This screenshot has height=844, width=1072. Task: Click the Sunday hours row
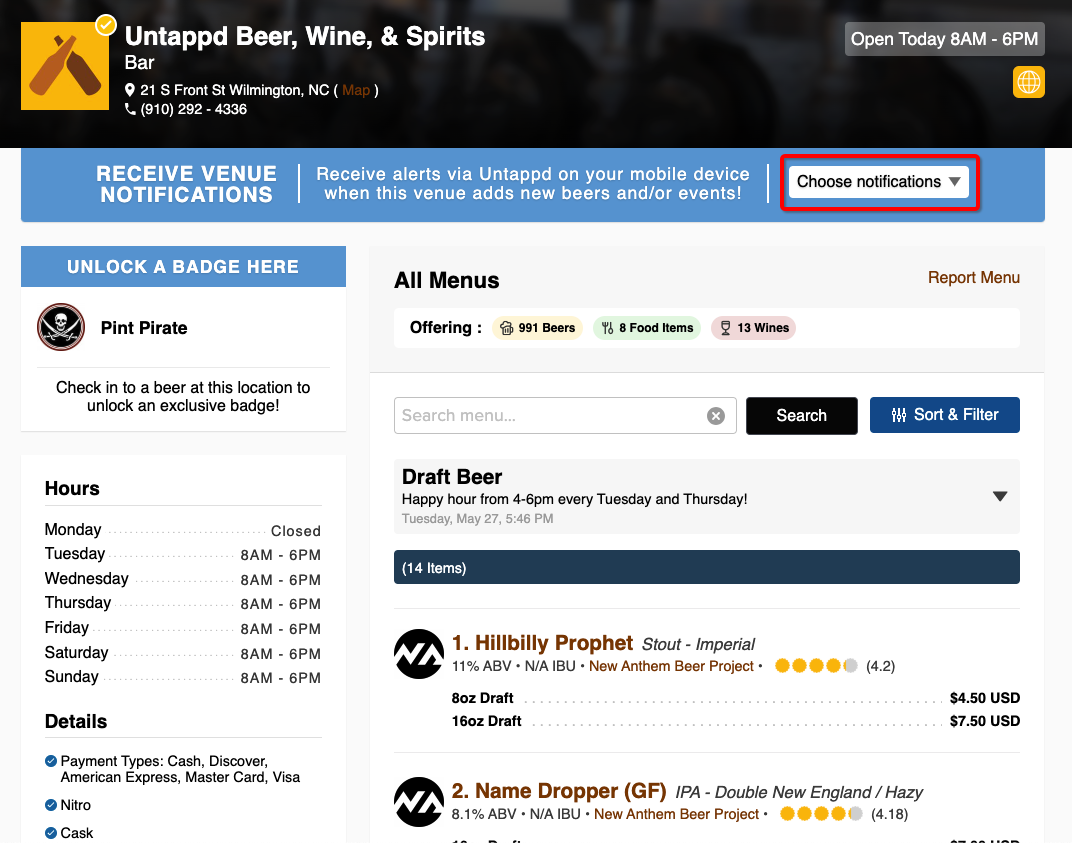(x=183, y=677)
